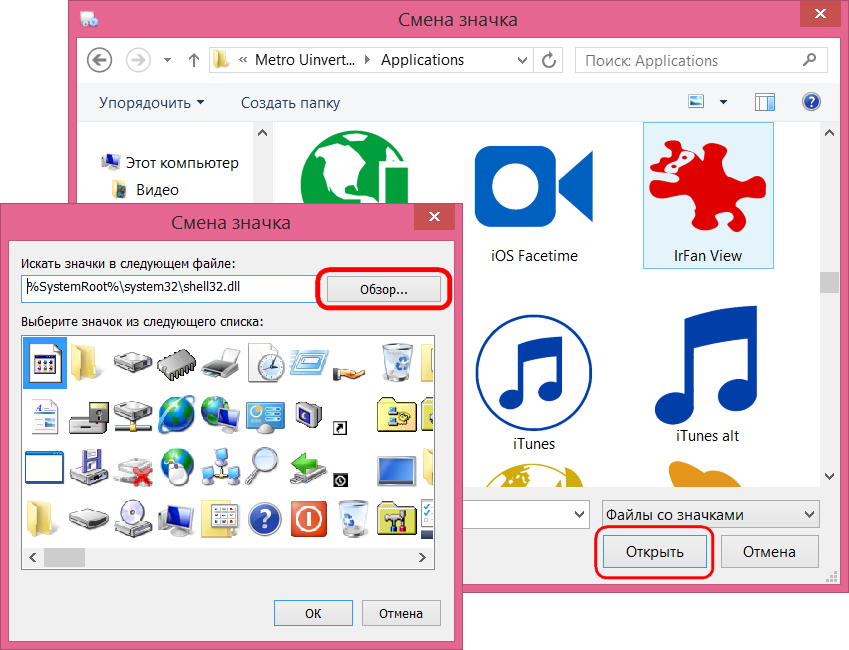
Task: Select the application document icon in the list
Action: [x=45, y=362]
